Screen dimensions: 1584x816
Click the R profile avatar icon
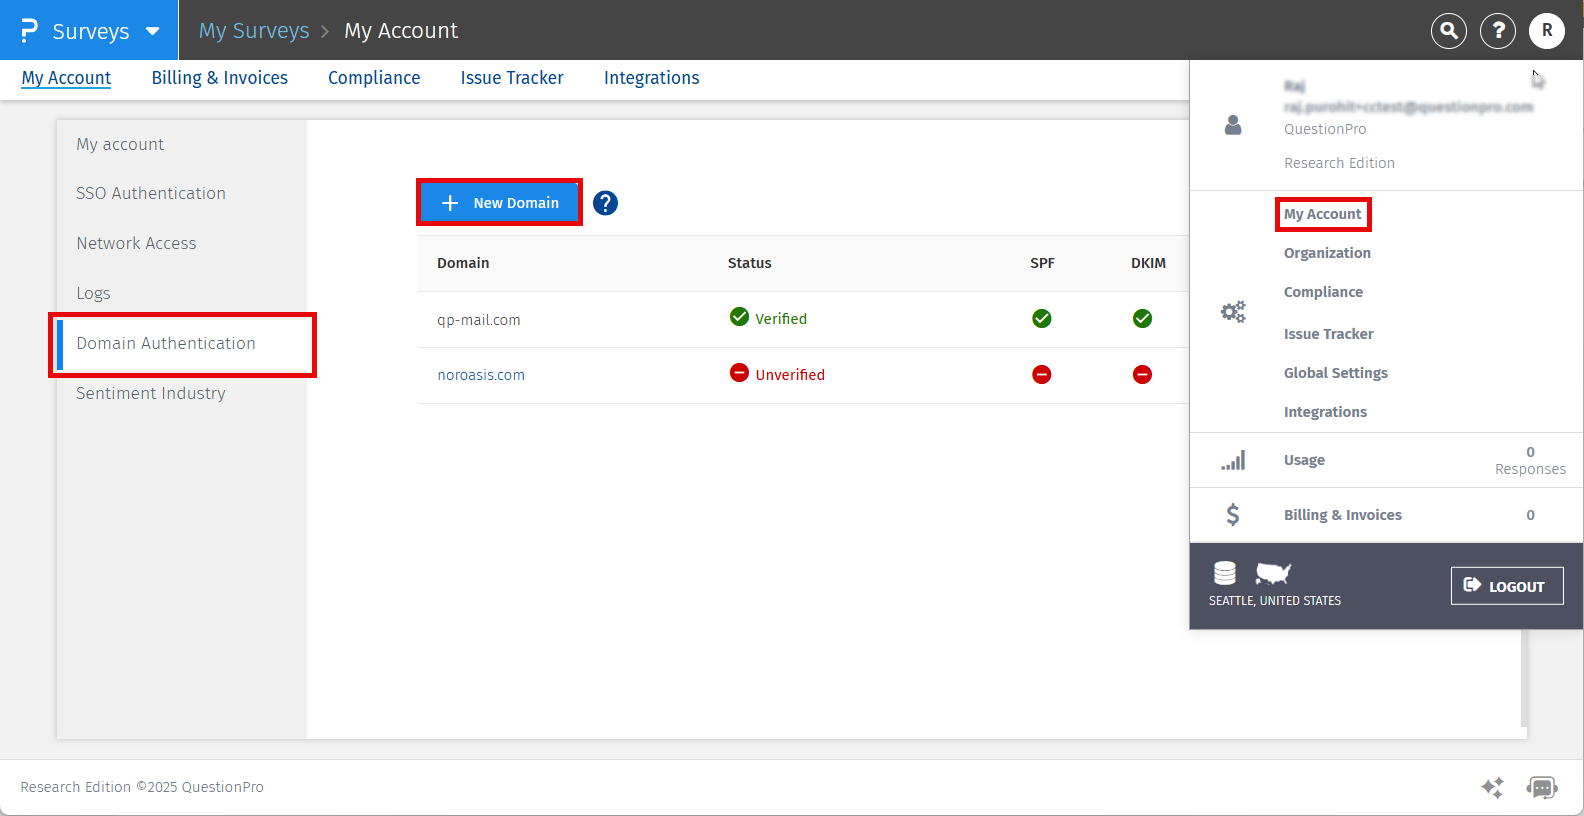point(1546,31)
